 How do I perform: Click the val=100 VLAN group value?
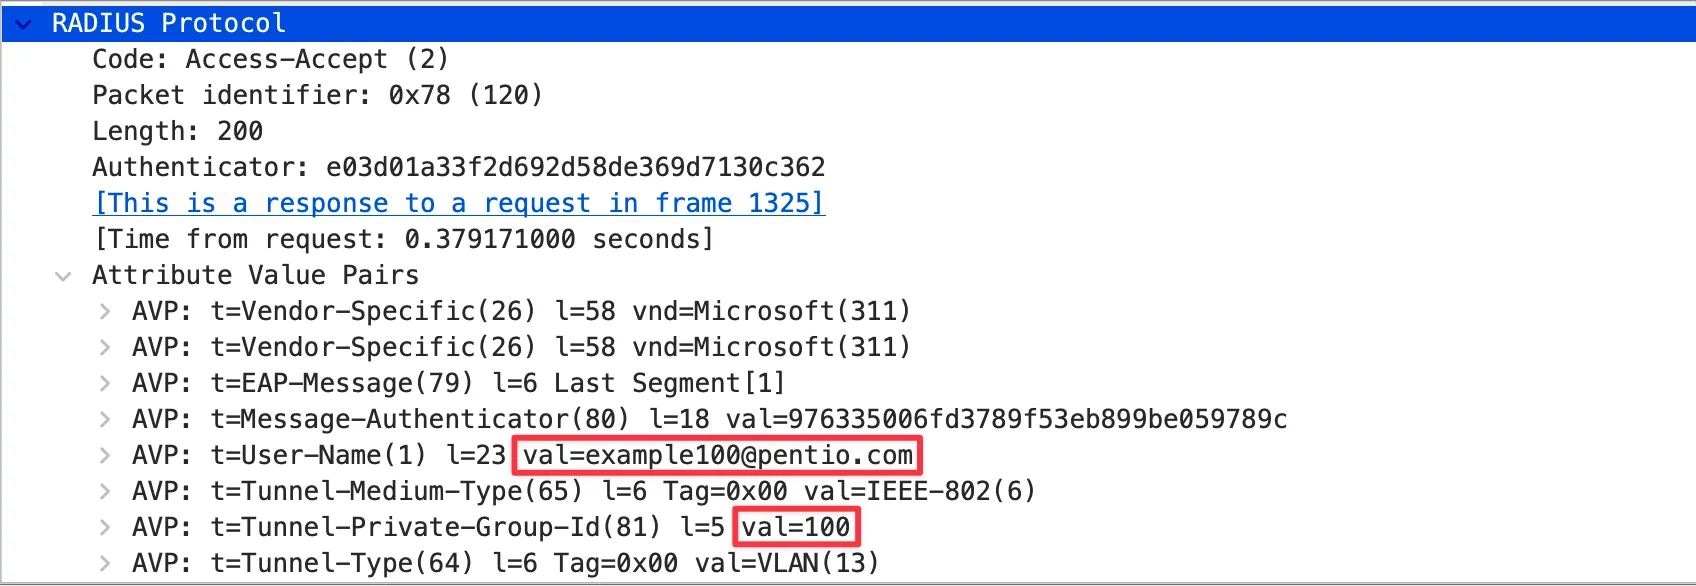(796, 528)
